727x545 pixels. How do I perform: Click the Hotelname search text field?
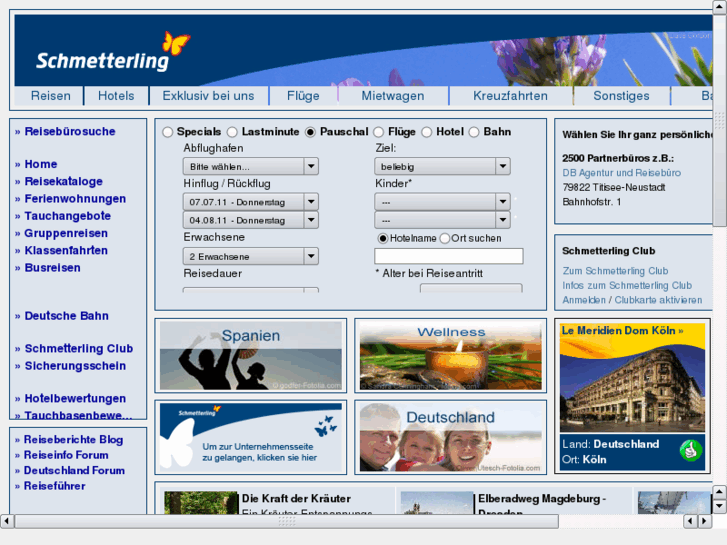click(449, 256)
